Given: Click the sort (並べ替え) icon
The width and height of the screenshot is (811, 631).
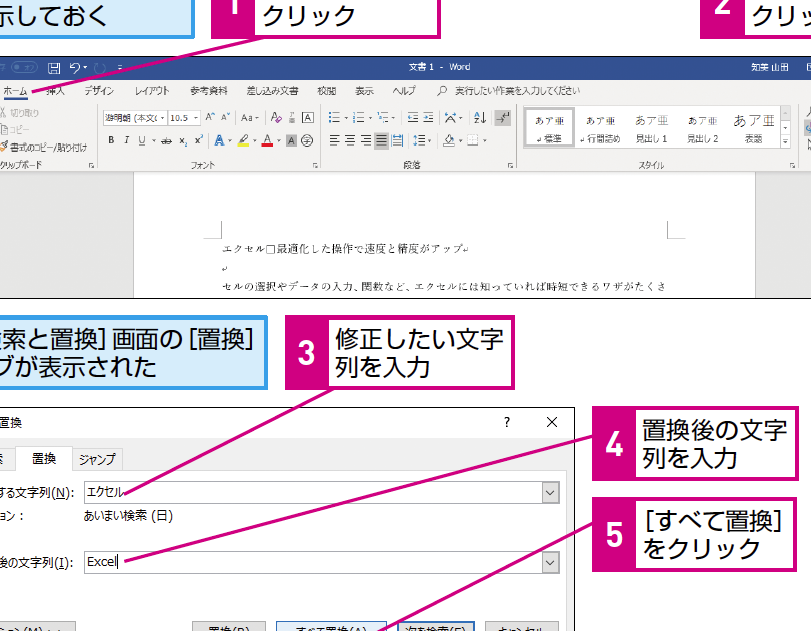Looking at the screenshot, I should pyautogui.click(x=479, y=117).
